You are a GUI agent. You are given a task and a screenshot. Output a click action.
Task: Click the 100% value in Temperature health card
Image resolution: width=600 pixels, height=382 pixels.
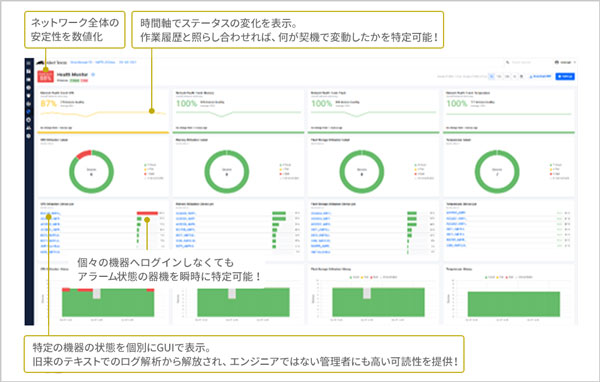[x=457, y=103]
